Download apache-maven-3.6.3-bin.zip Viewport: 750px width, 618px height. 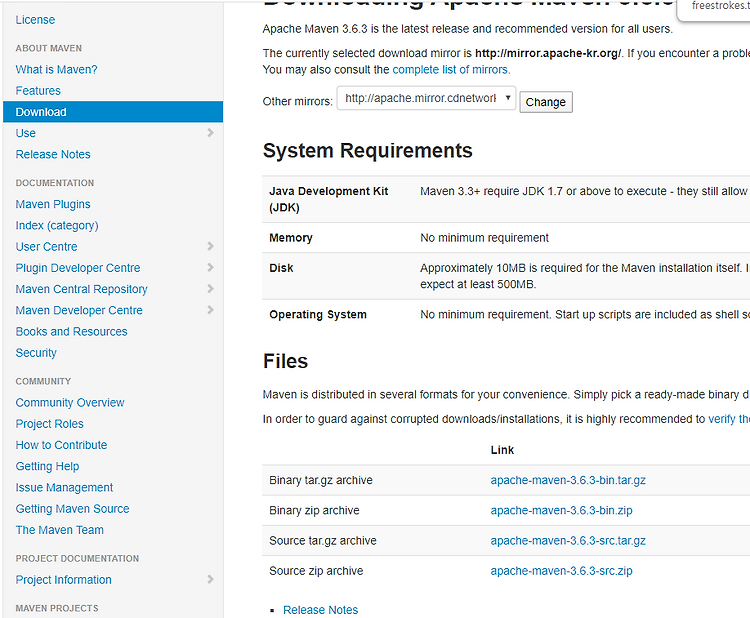[x=561, y=510]
